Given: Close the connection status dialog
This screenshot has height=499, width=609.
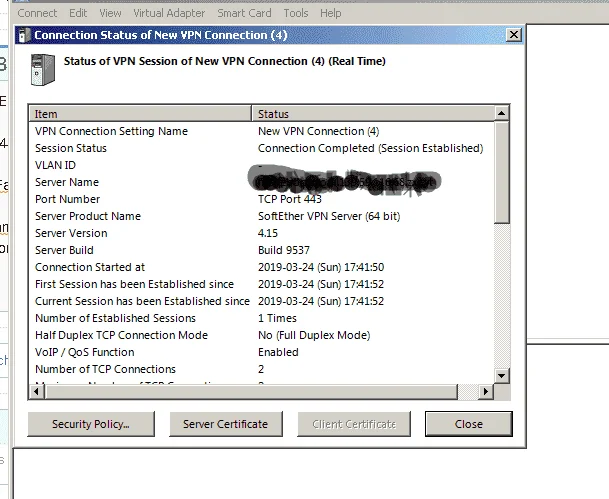Looking at the screenshot, I should coord(469,424).
